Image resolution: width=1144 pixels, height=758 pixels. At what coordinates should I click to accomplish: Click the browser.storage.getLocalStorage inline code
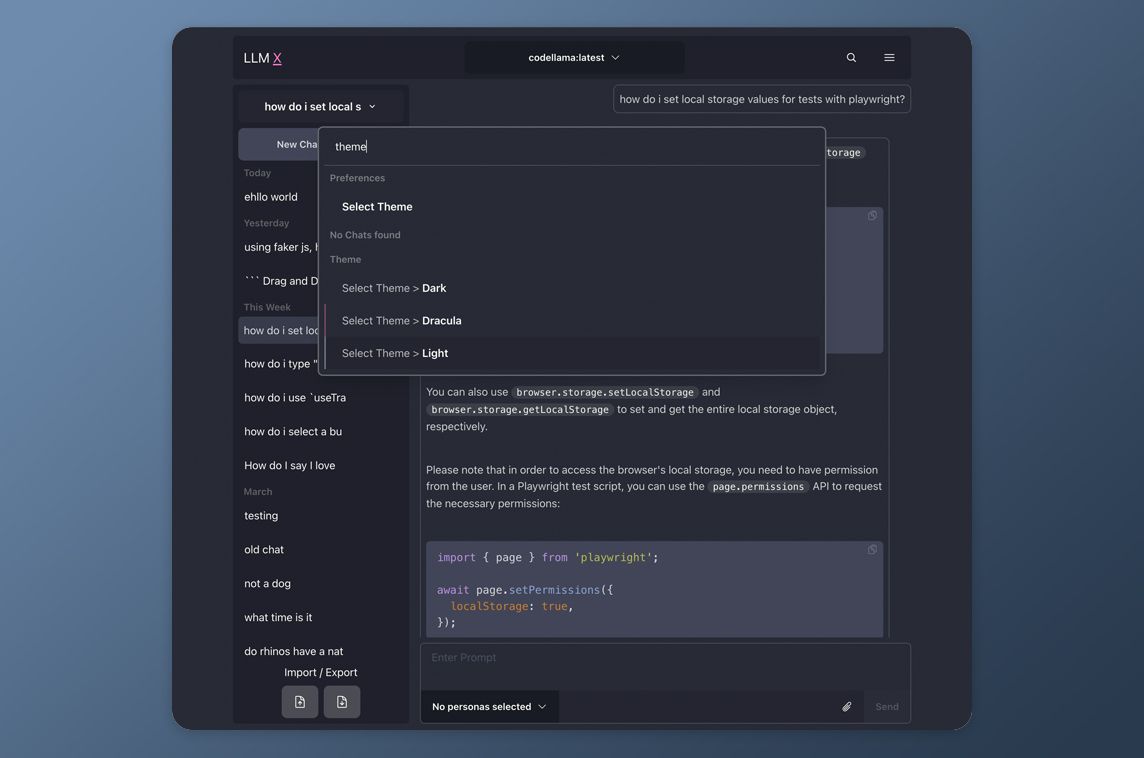point(520,410)
